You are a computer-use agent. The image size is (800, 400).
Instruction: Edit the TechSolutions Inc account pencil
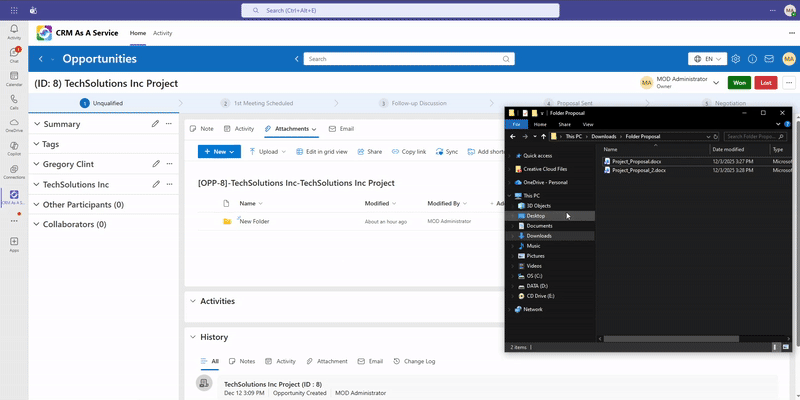(x=156, y=184)
